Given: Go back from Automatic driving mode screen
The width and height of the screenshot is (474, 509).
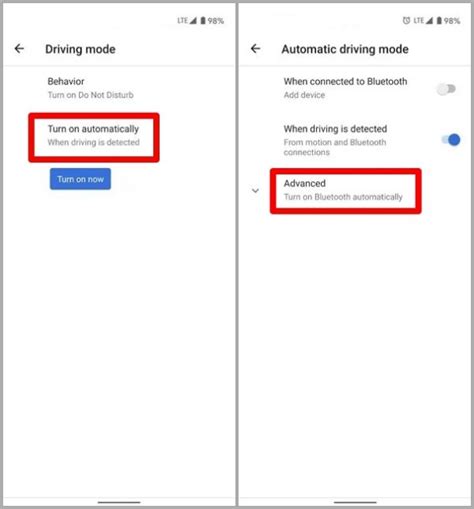Looking at the screenshot, I should click(x=255, y=49).
